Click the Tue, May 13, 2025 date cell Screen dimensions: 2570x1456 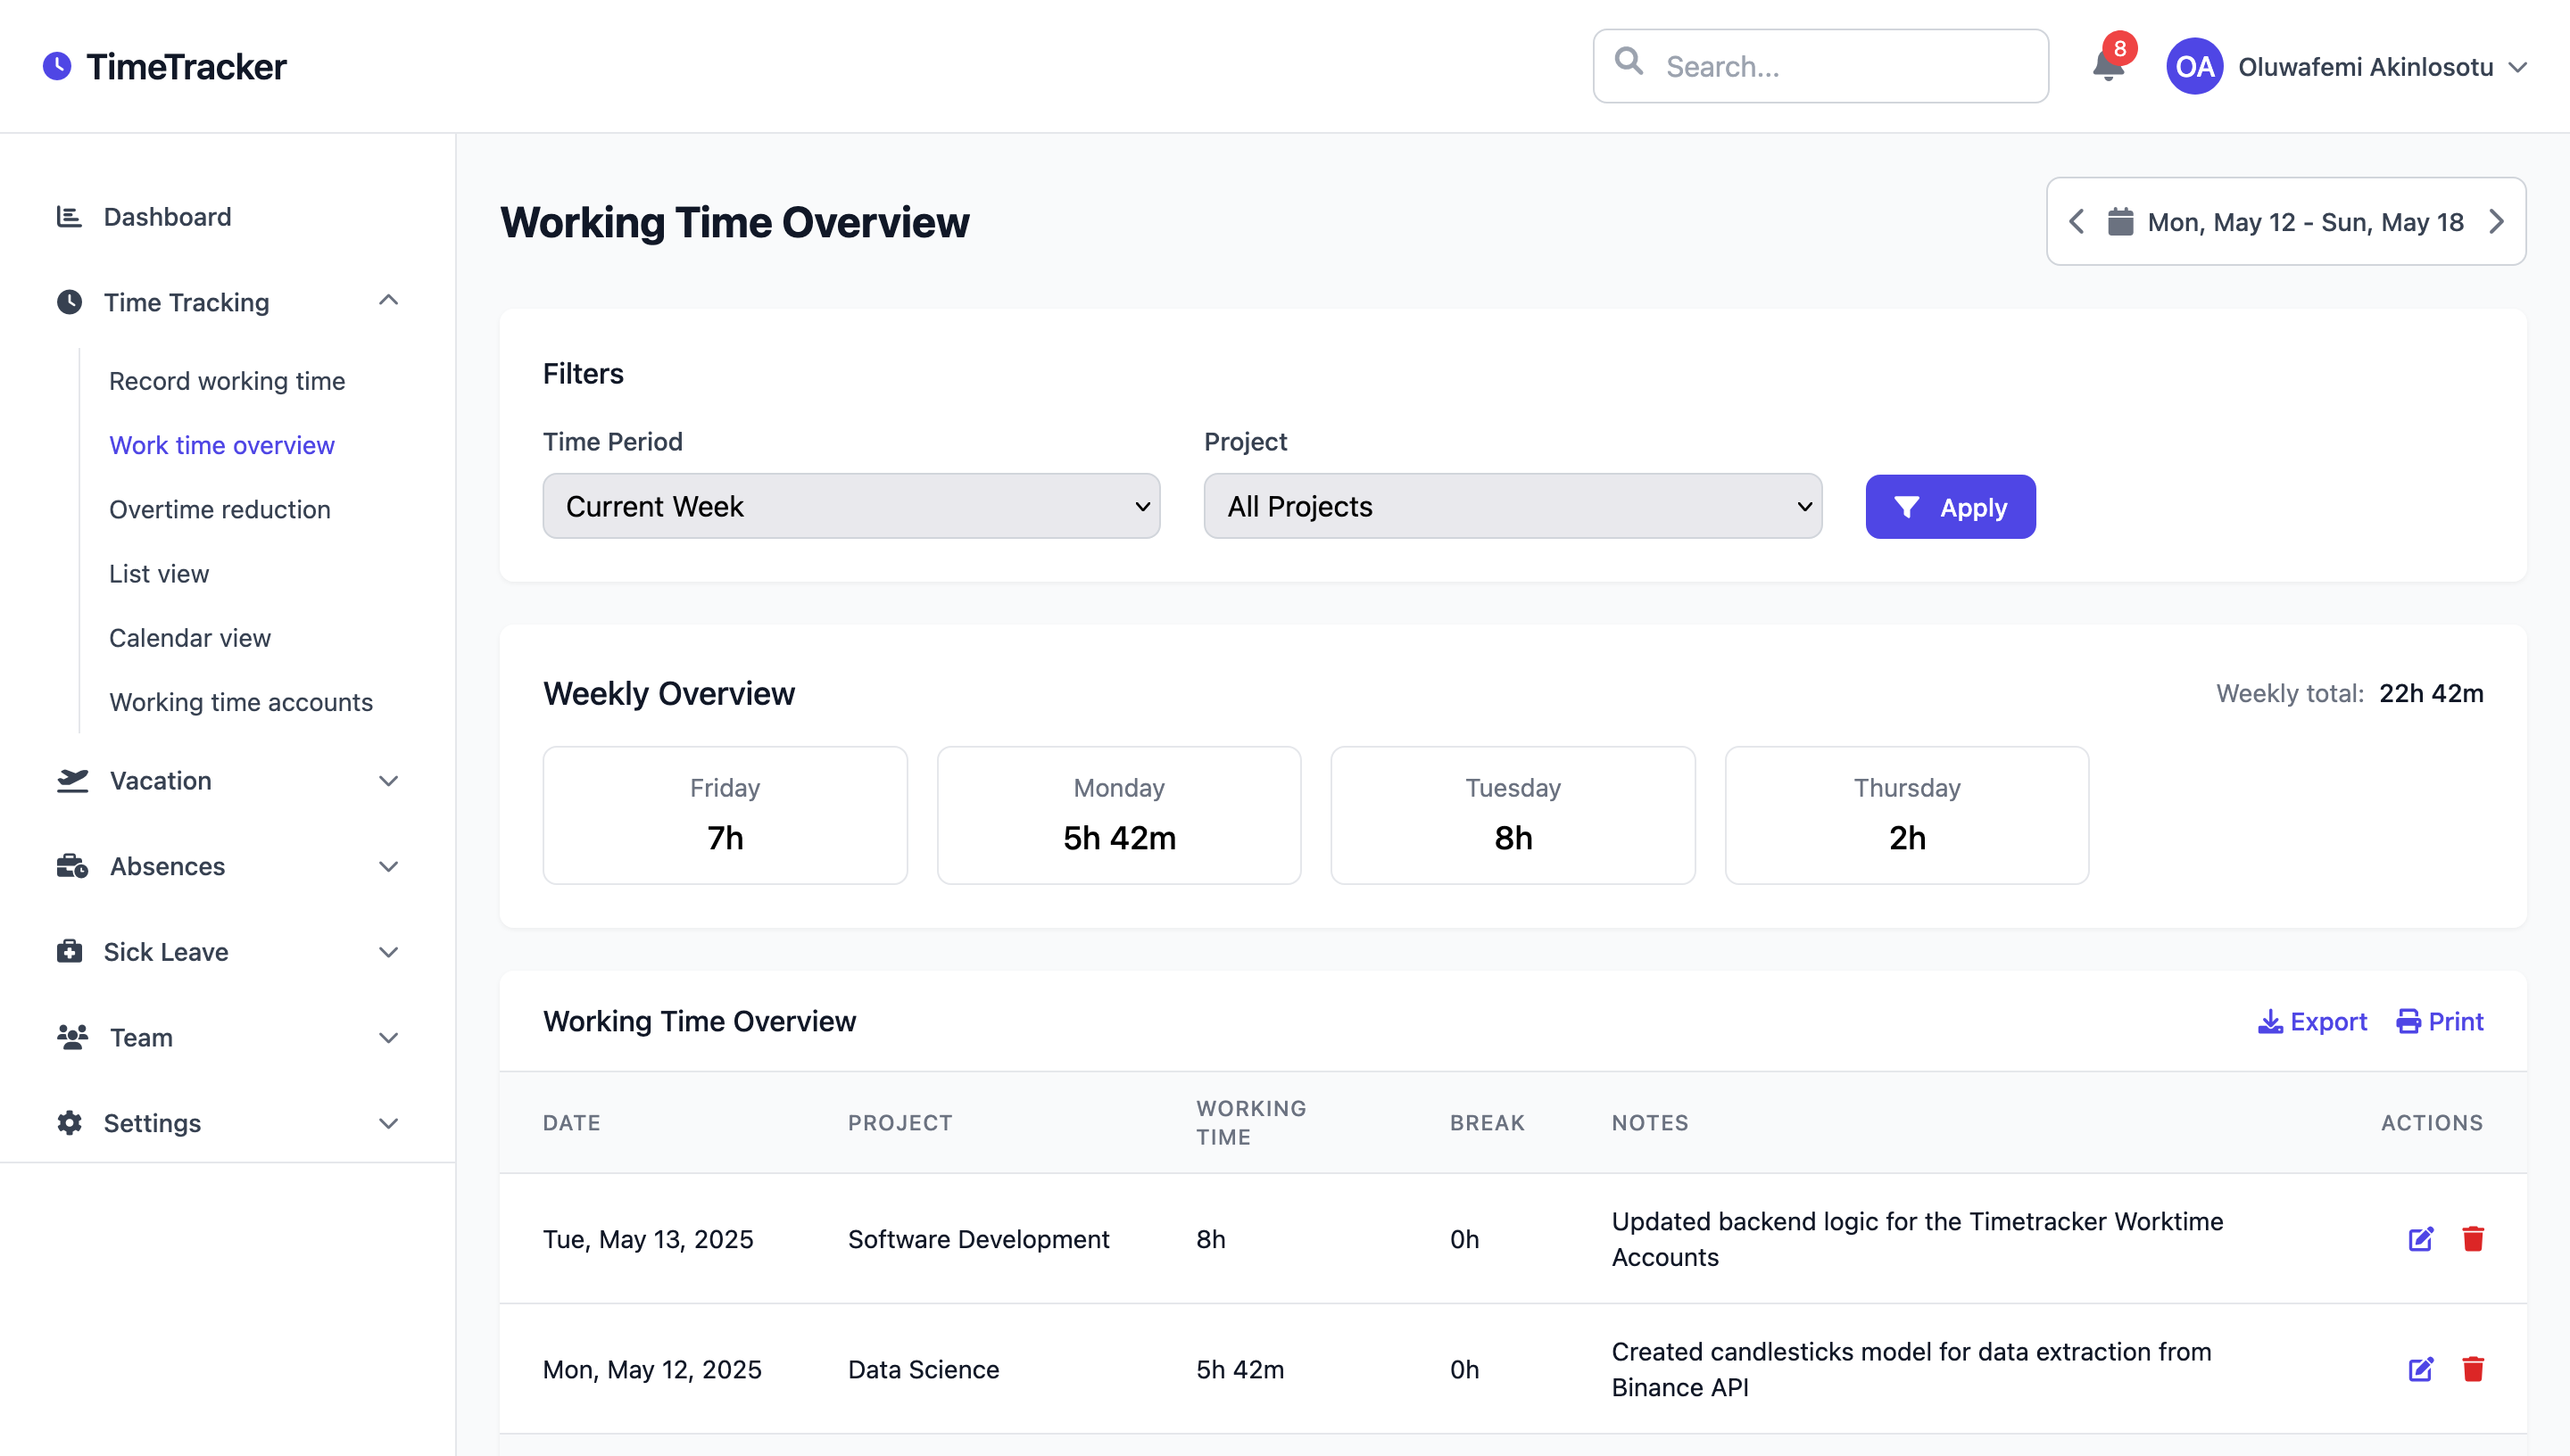[x=648, y=1239]
